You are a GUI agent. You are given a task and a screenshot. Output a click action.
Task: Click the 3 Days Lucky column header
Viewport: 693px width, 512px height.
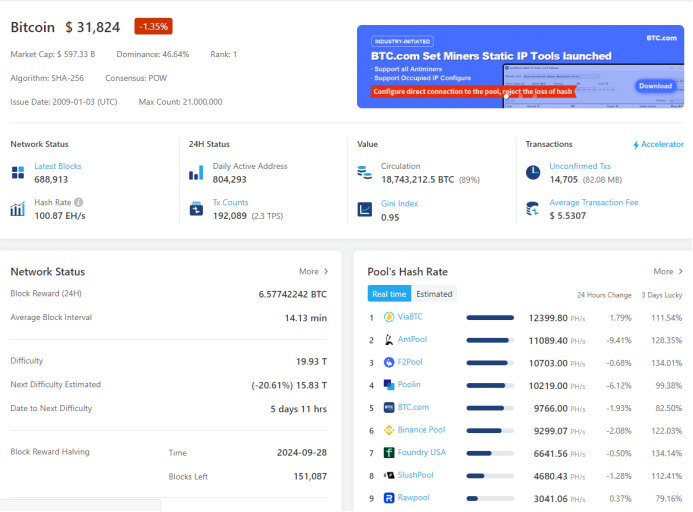[662, 295]
